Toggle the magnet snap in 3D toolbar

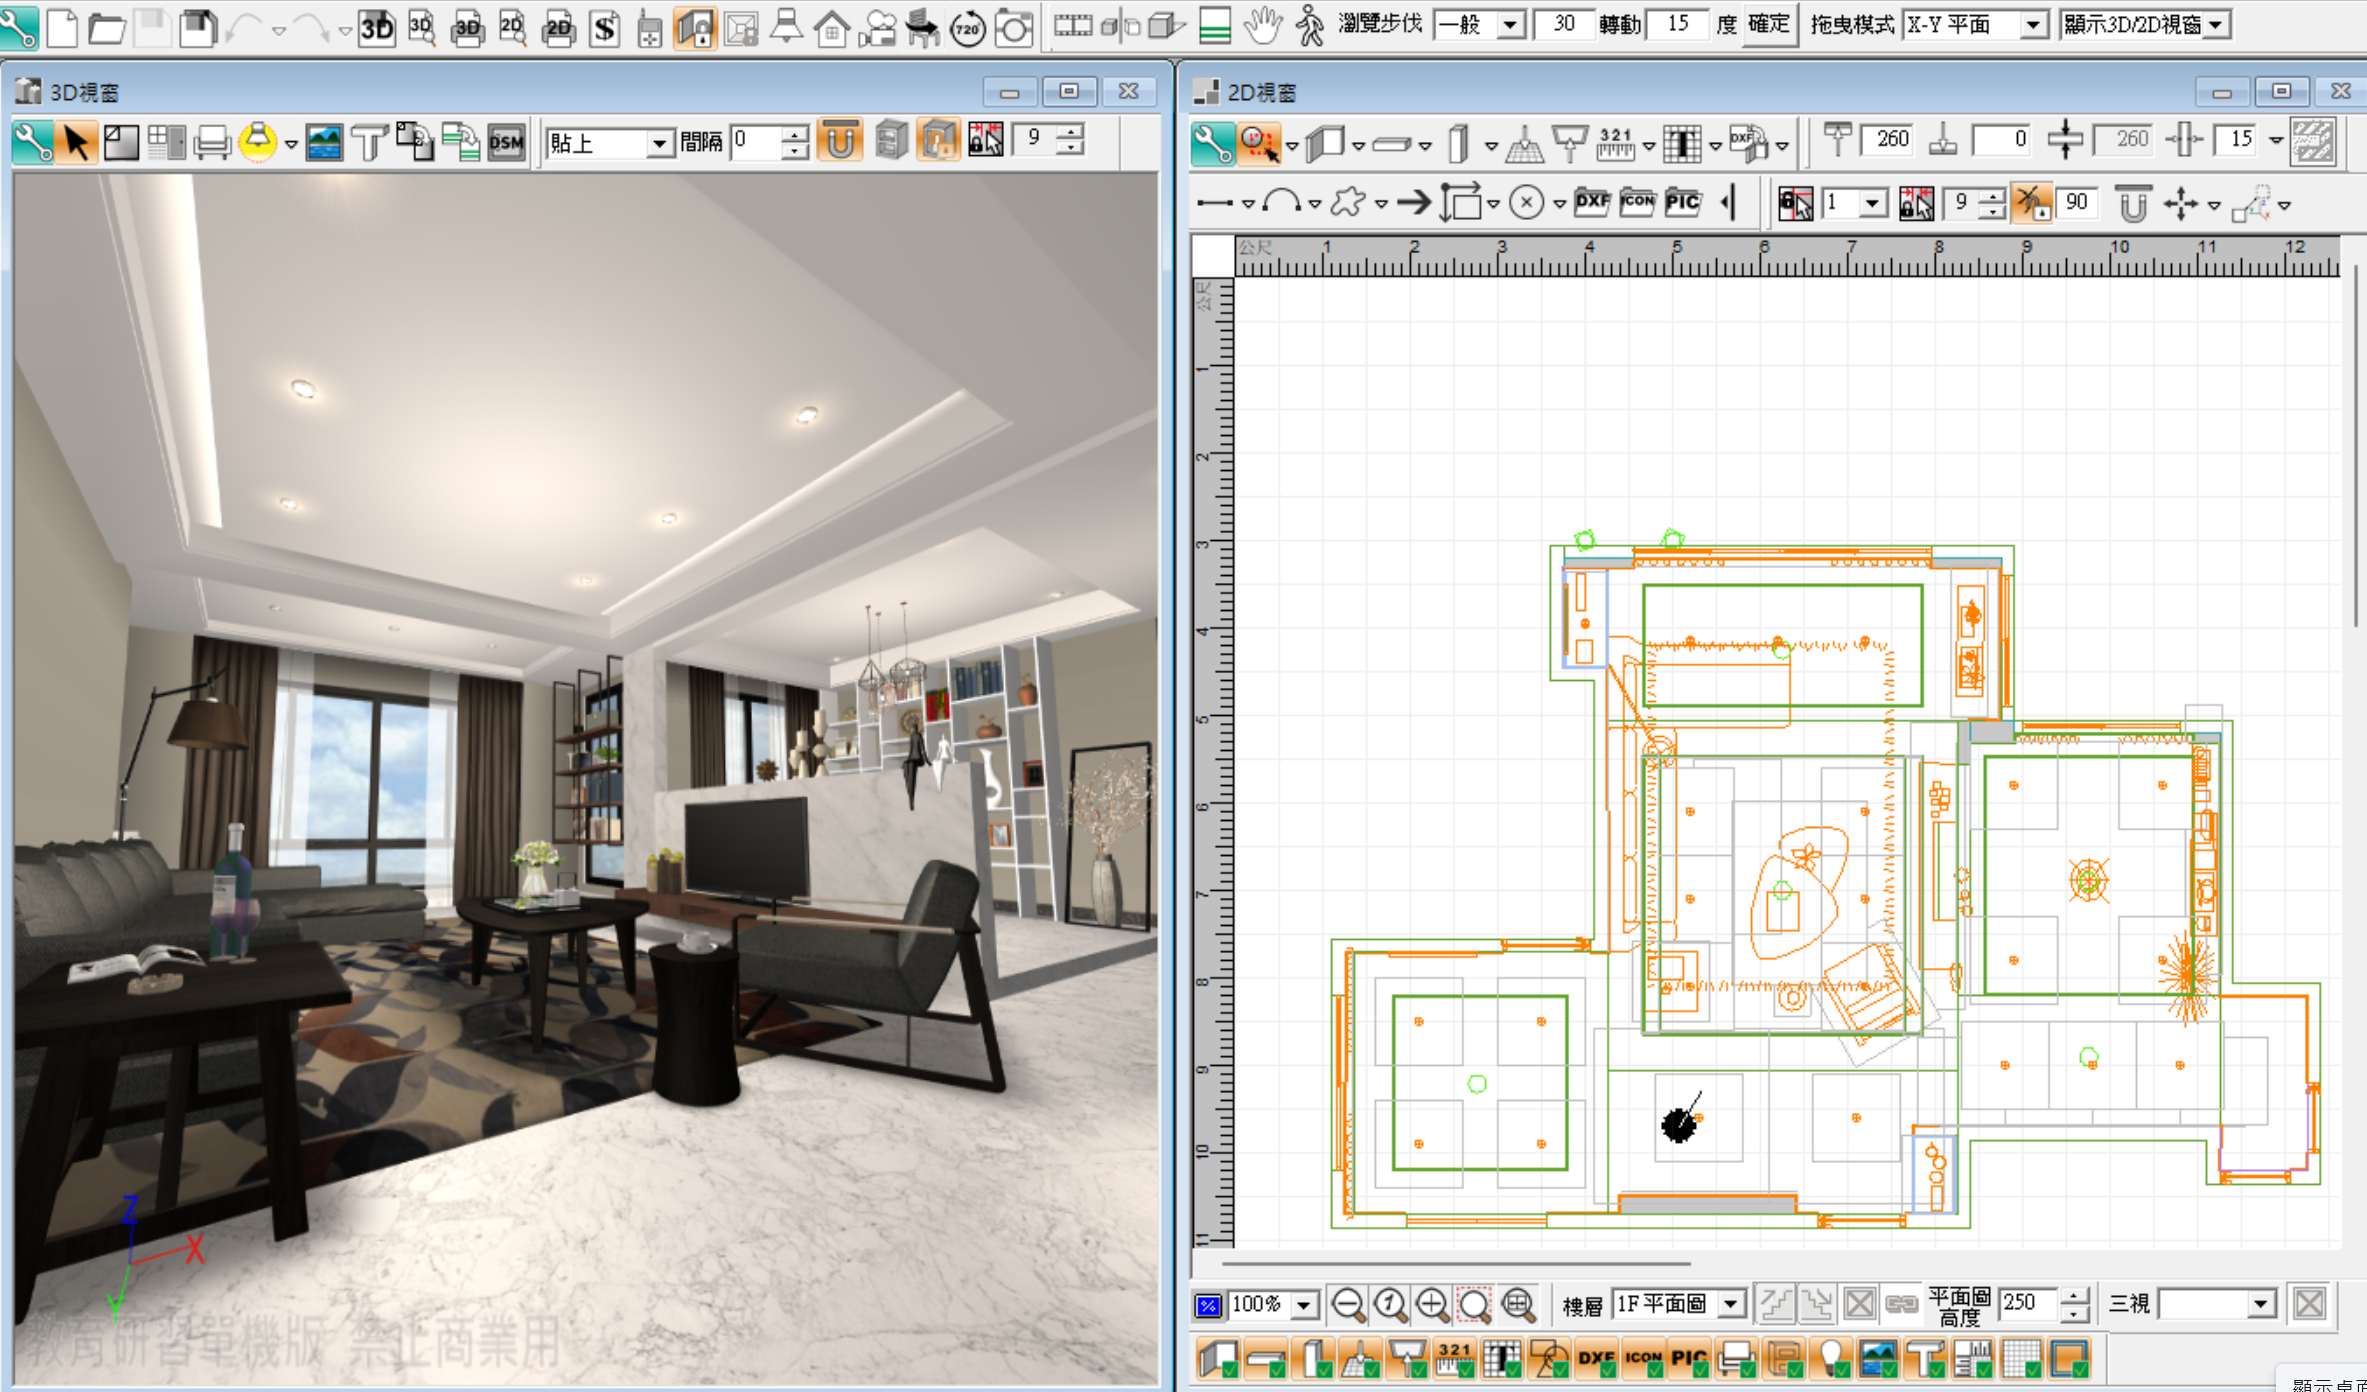pos(840,141)
